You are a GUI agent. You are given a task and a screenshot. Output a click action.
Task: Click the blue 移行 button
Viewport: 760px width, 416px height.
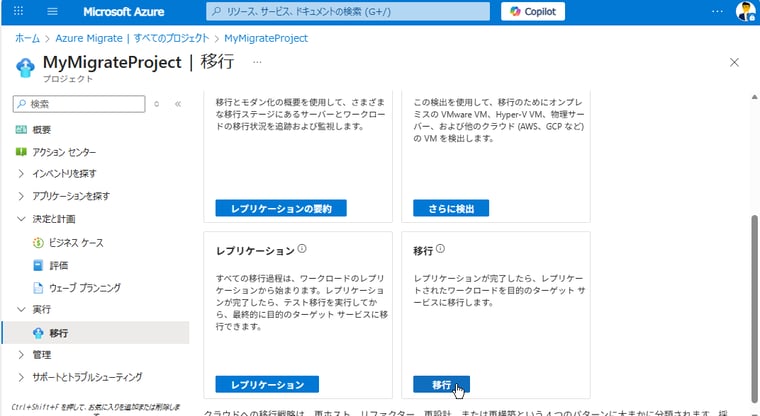[x=441, y=384]
